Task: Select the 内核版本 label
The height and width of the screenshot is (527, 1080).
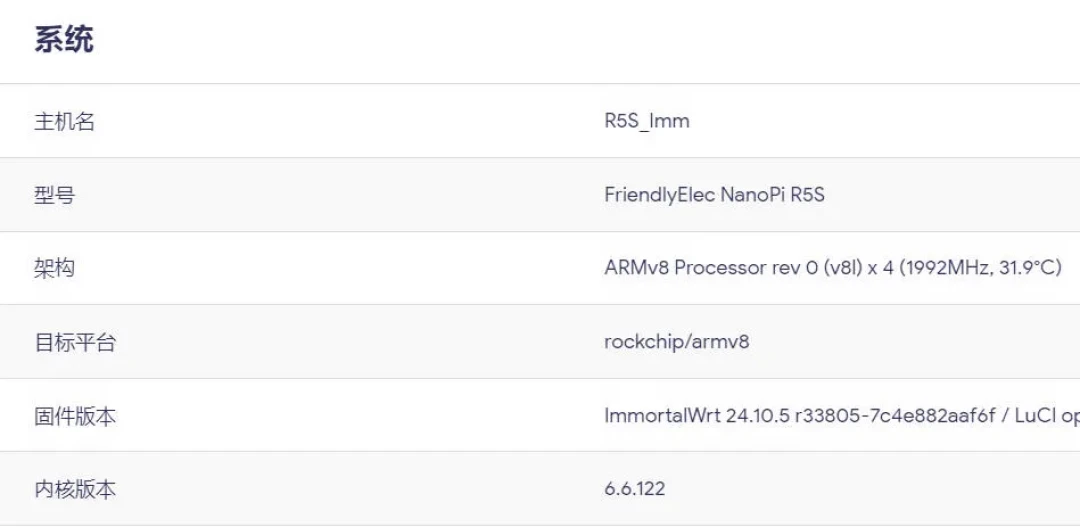Action: tap(75, 490)
